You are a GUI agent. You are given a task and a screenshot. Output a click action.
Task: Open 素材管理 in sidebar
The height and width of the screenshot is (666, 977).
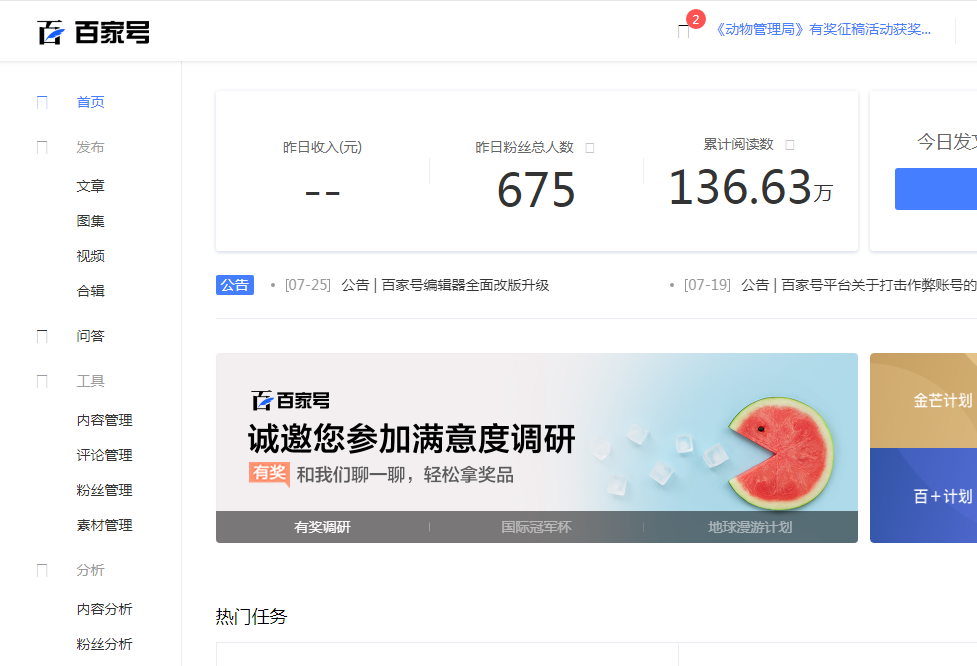click(104, 525)
